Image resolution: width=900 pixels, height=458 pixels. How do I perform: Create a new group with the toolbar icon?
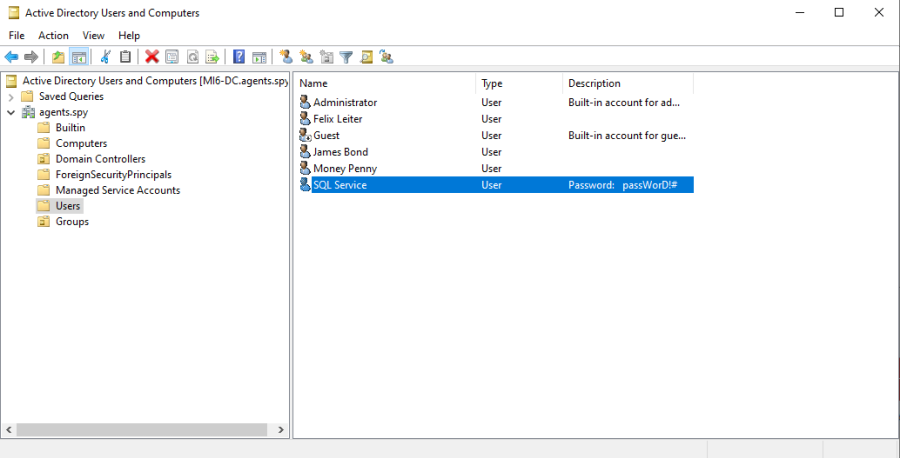tap(307, 57)
